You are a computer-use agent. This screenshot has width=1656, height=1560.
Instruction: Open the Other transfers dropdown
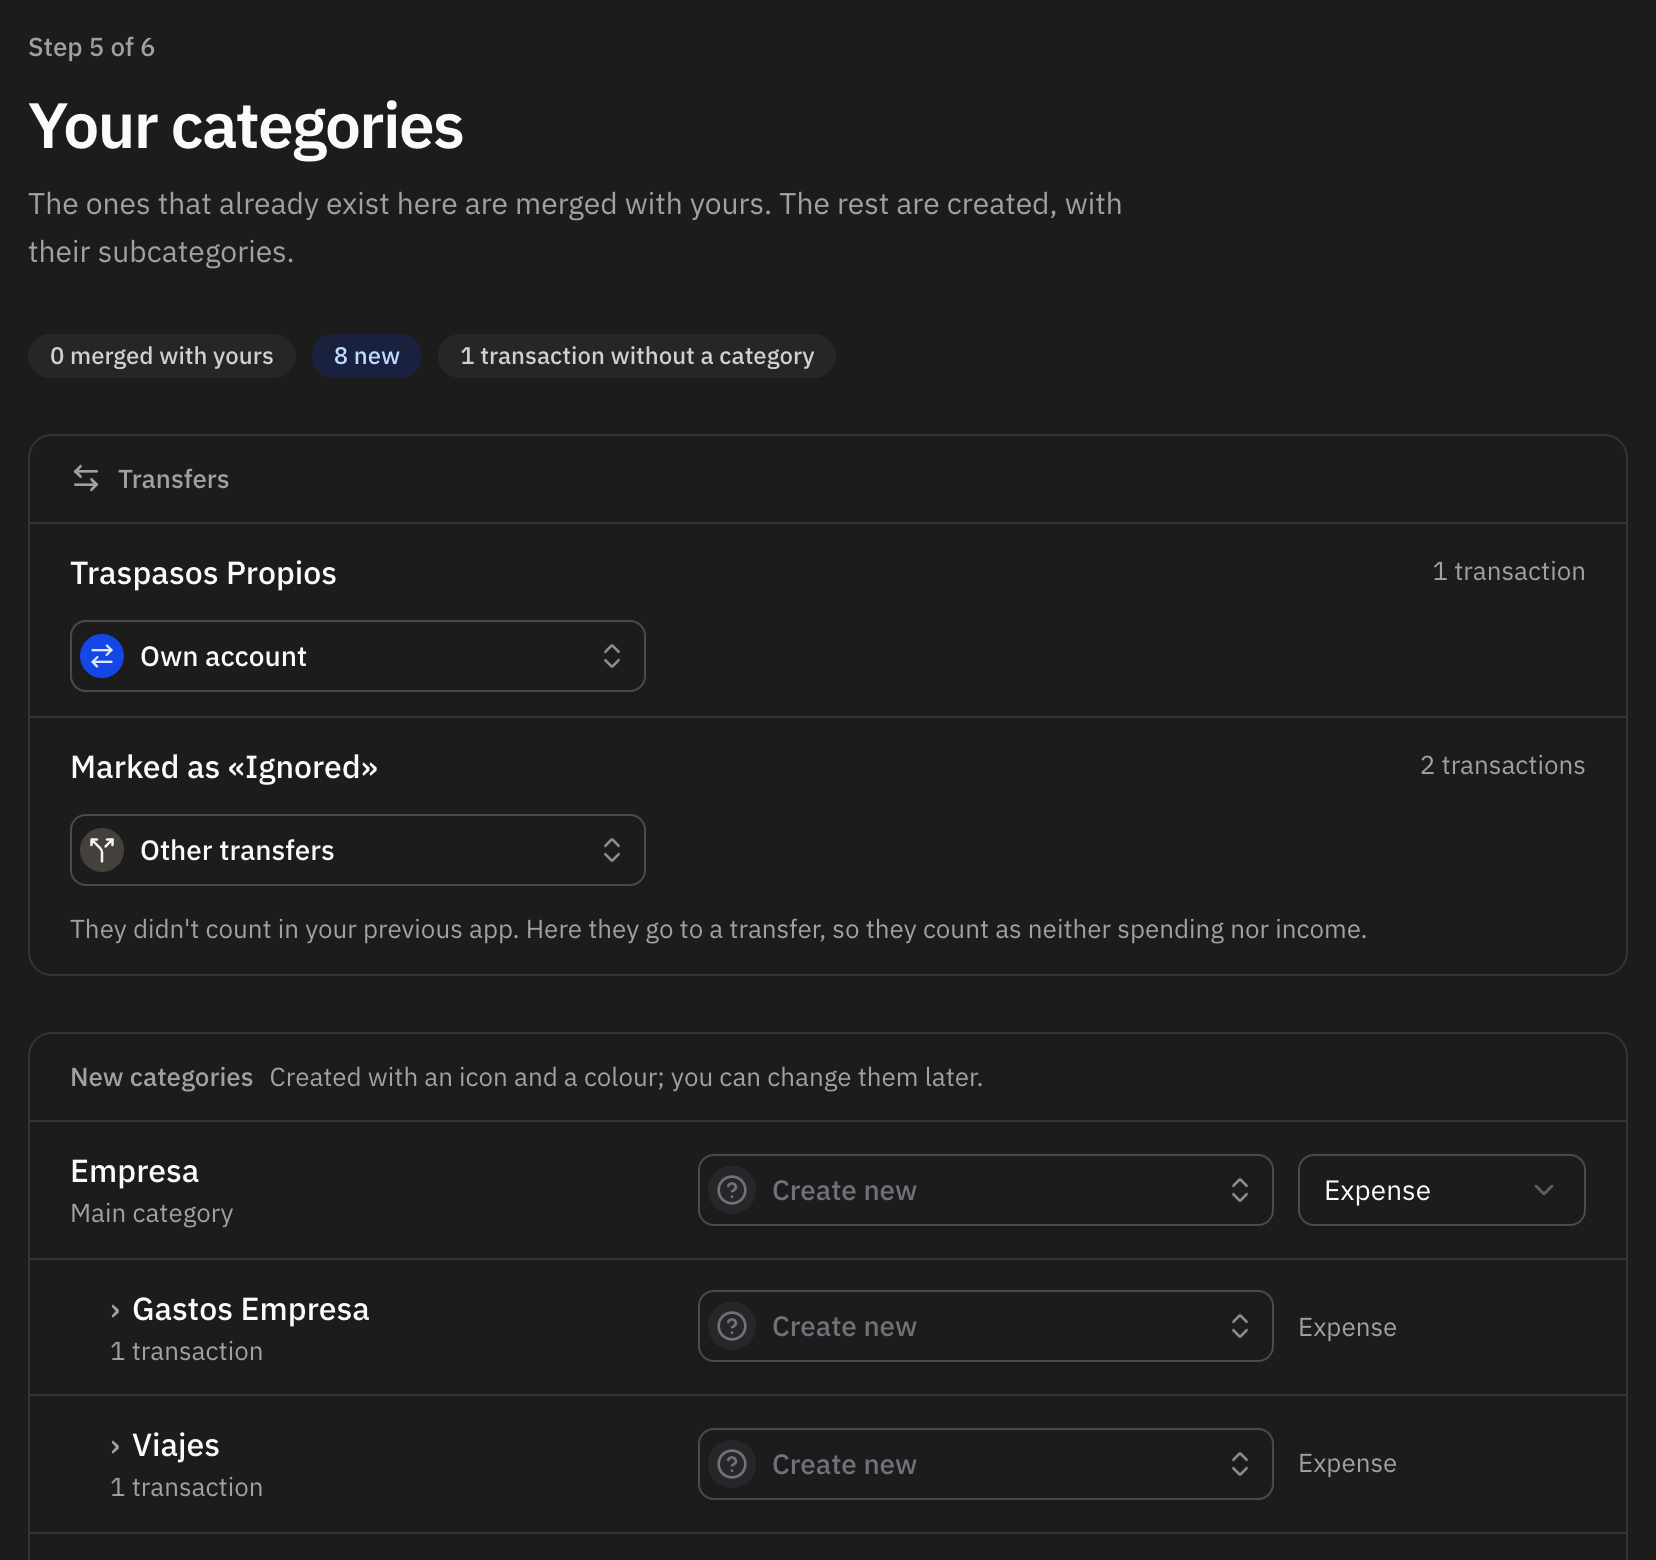(x=358, y=850)
